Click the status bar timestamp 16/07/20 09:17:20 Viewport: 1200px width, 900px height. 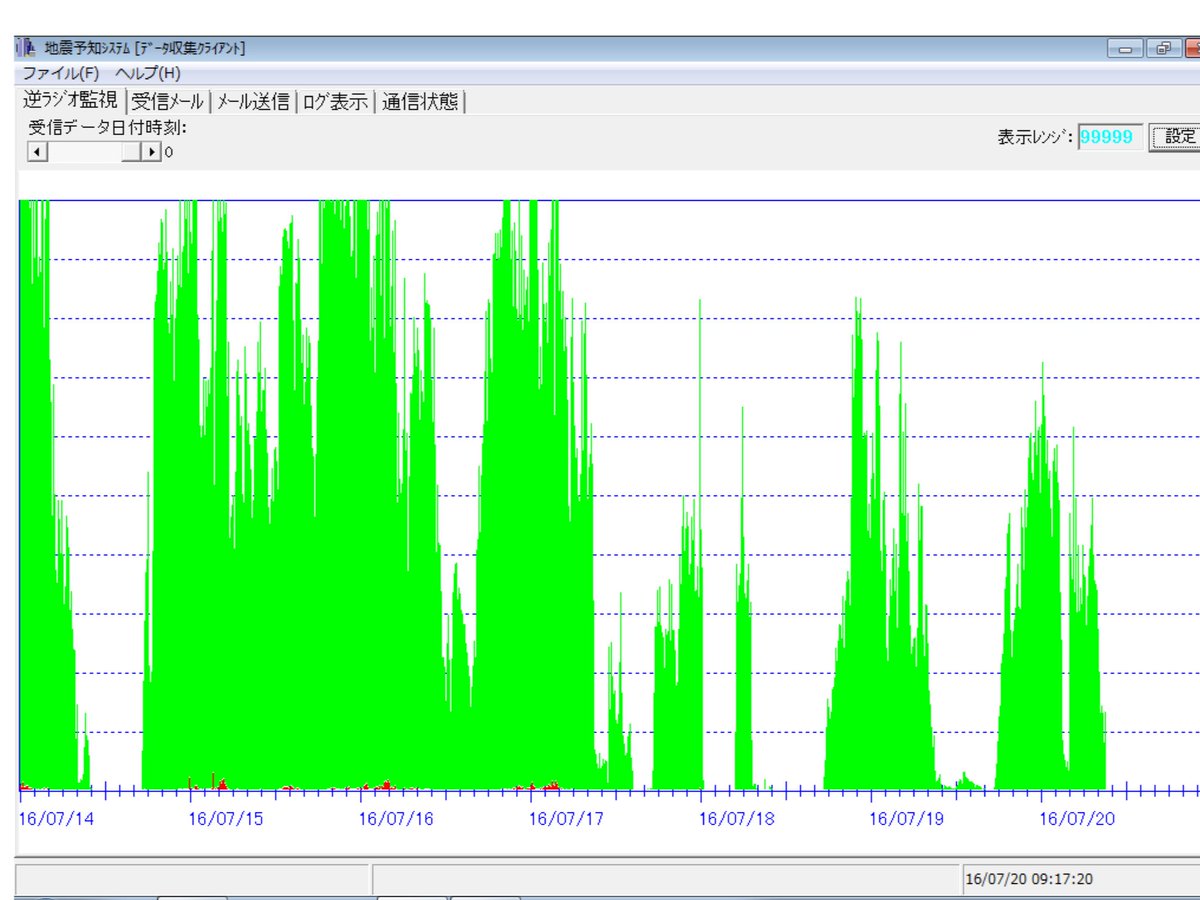click(x=1029, y=880)
